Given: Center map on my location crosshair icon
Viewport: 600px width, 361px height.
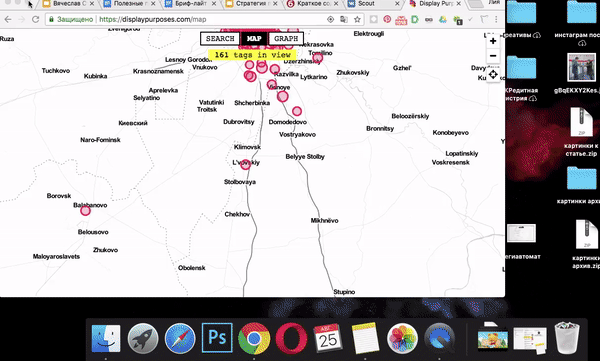Looking at the screenshot, I should 493,74.
